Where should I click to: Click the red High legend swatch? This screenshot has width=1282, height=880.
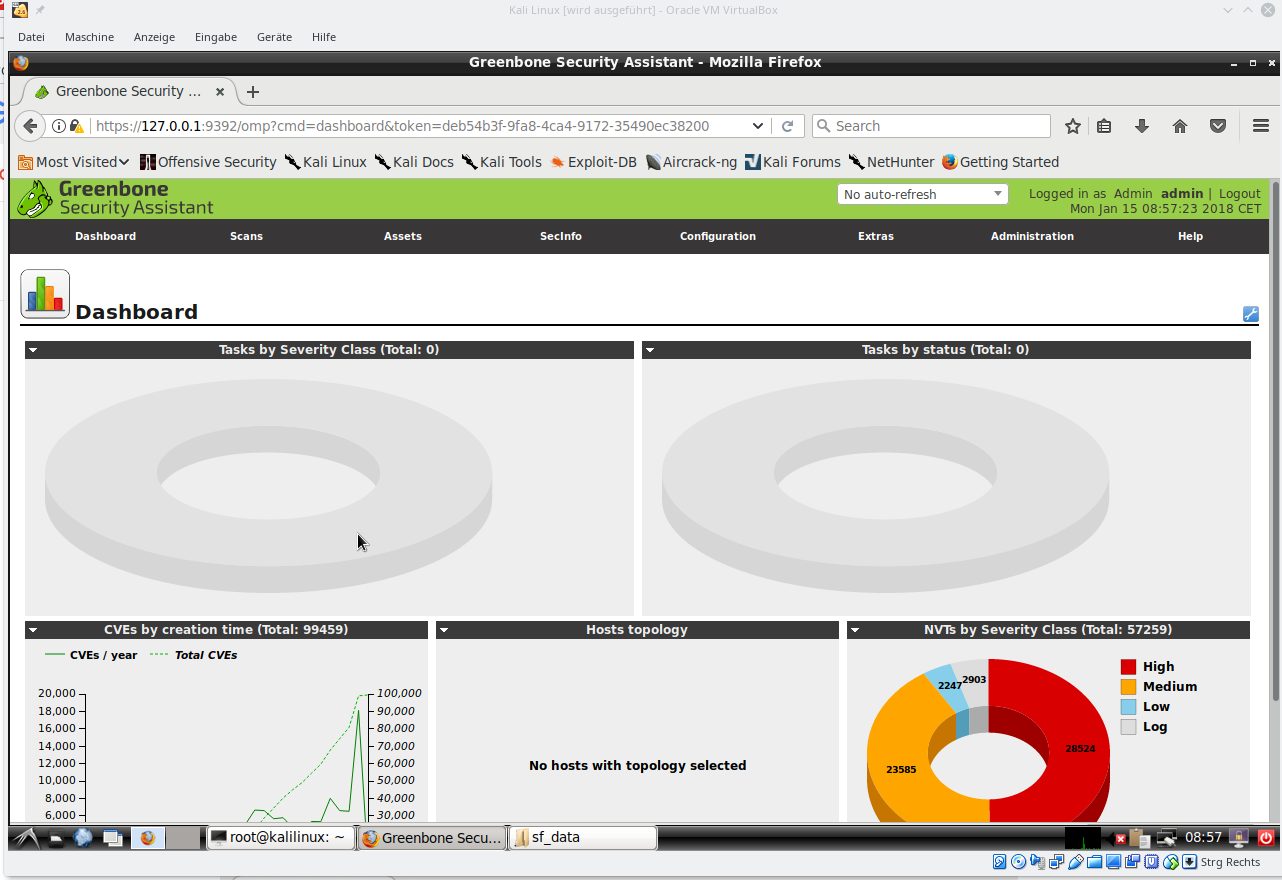[x=1128, y=667]
